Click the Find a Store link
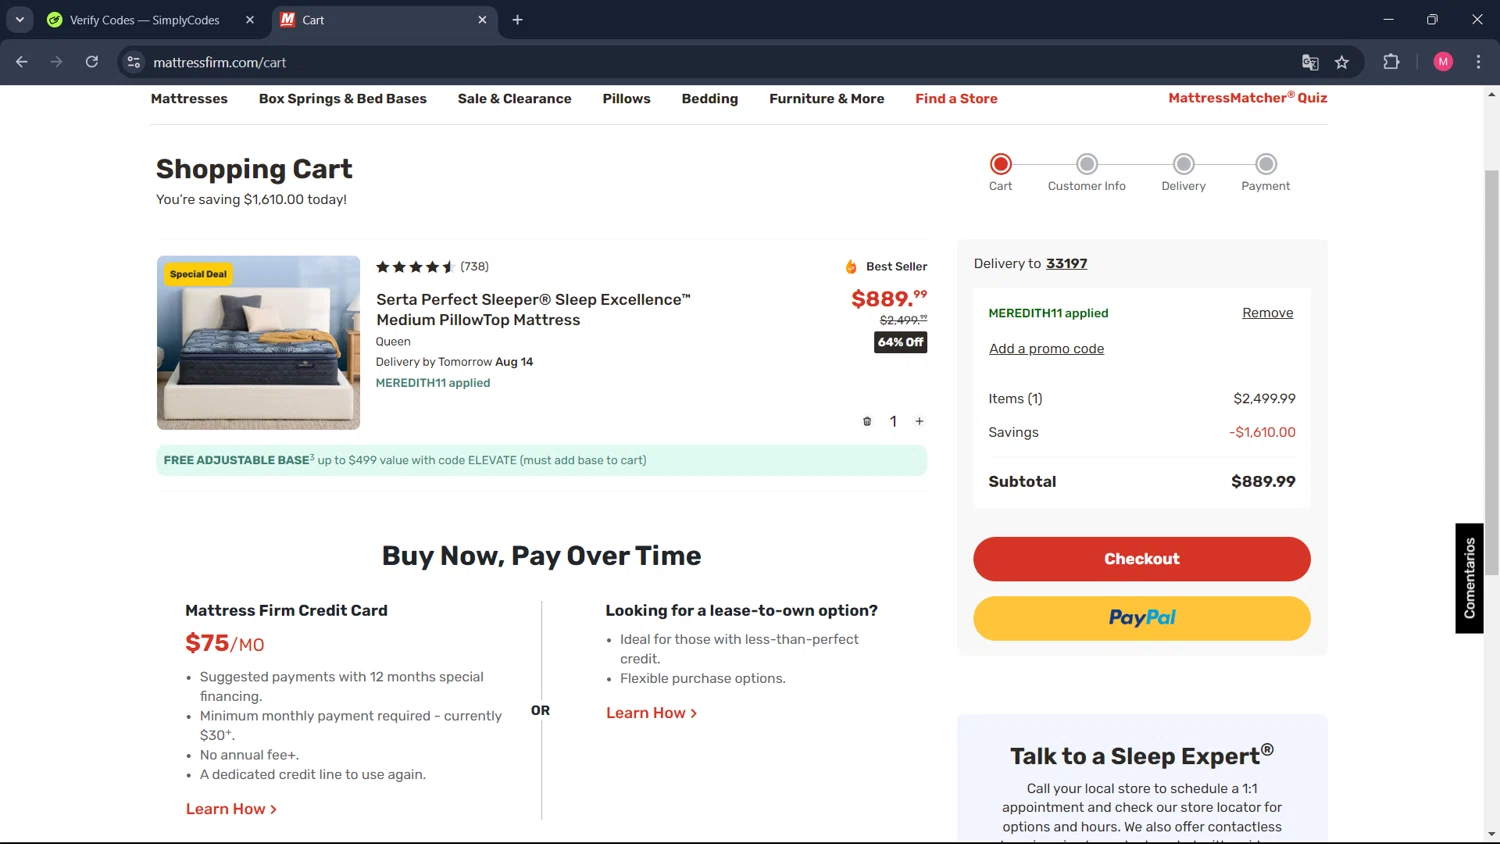The height and width of the screenshot is (844, 1500). pyautogui.click(x=956, y=99)
